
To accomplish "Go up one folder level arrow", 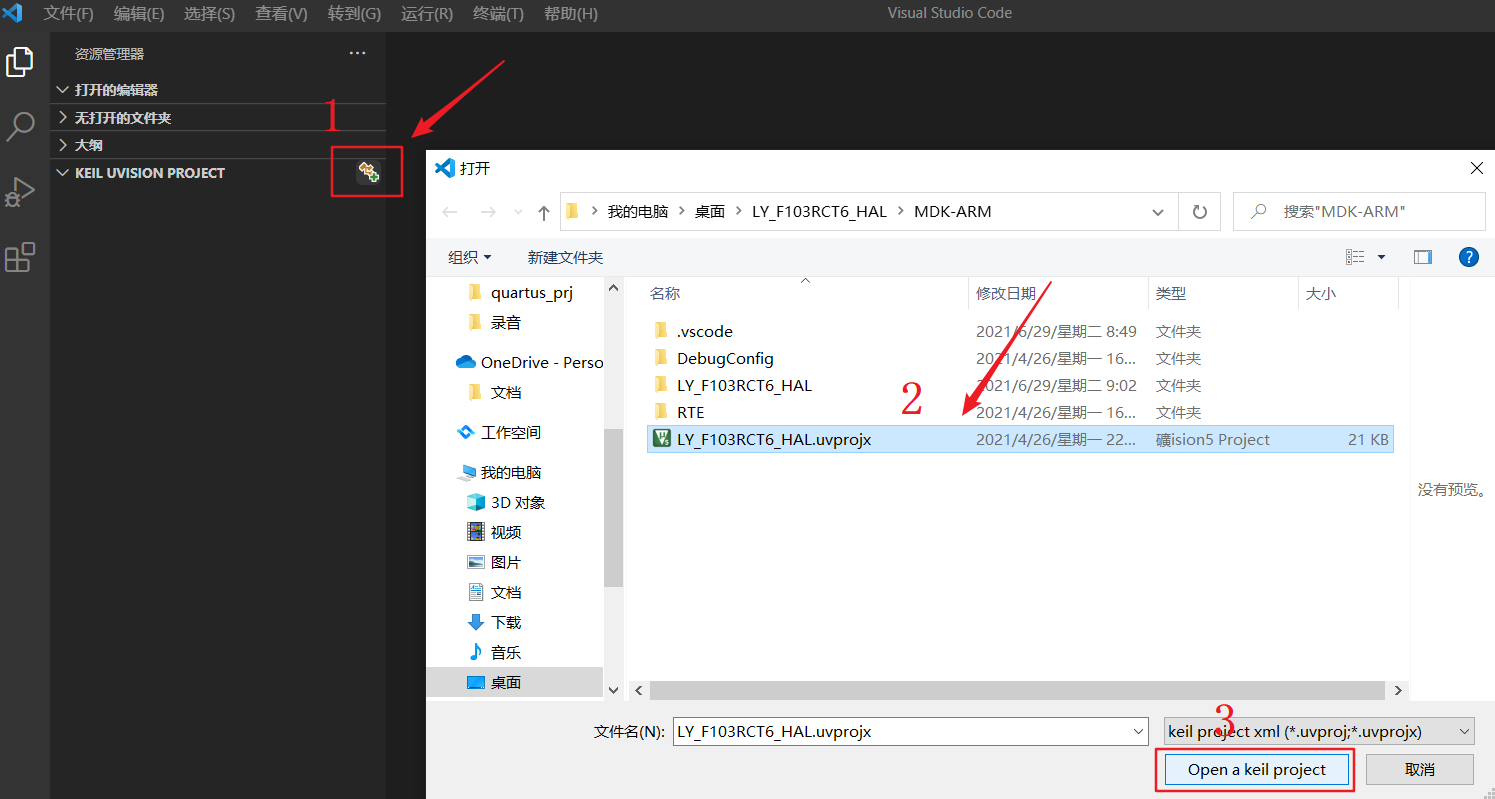I will tap(543, 212).
